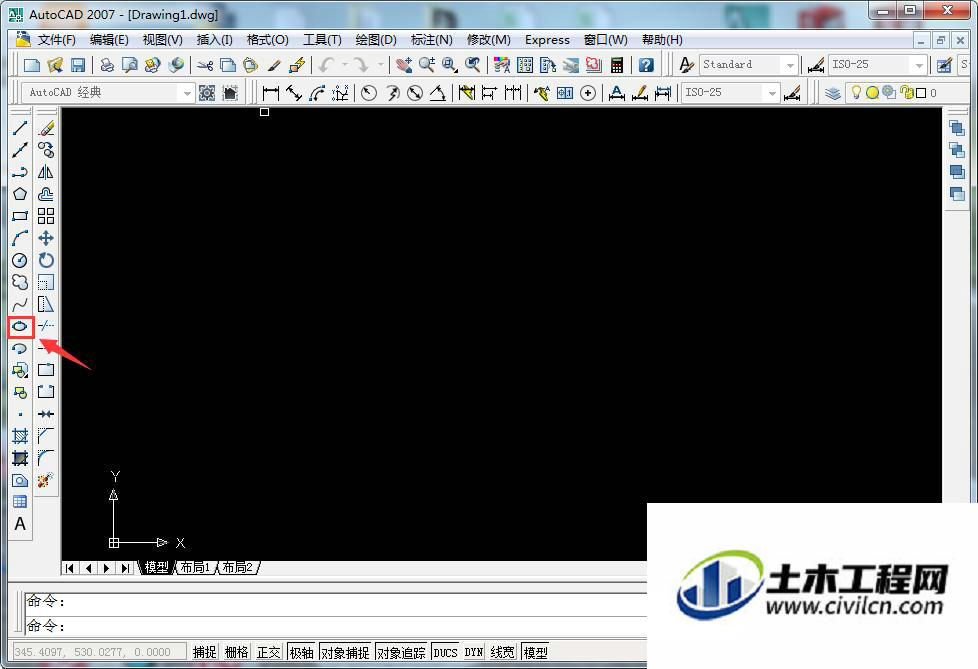
Task: Select the Spline tool
Action: [x=20, y=304]
